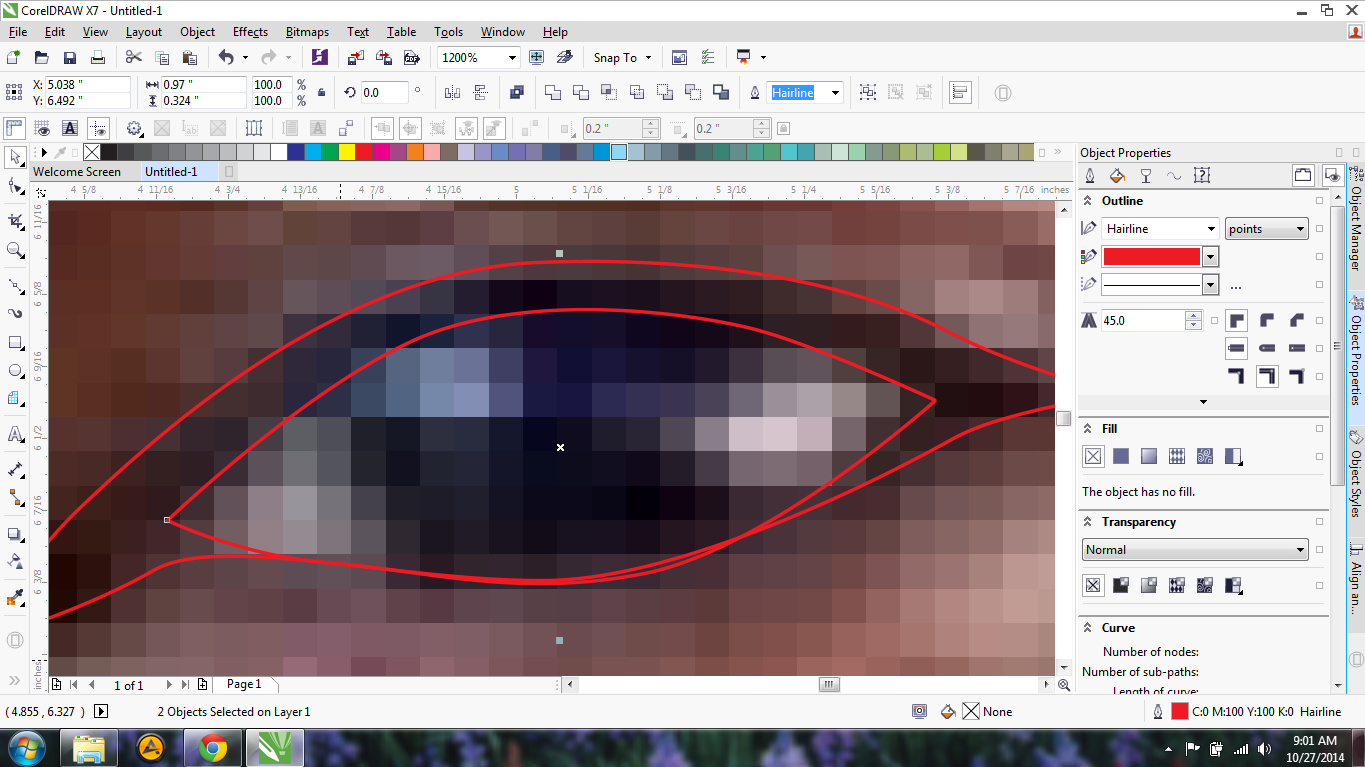Switch to the Fill section icon

(1117, 174)
